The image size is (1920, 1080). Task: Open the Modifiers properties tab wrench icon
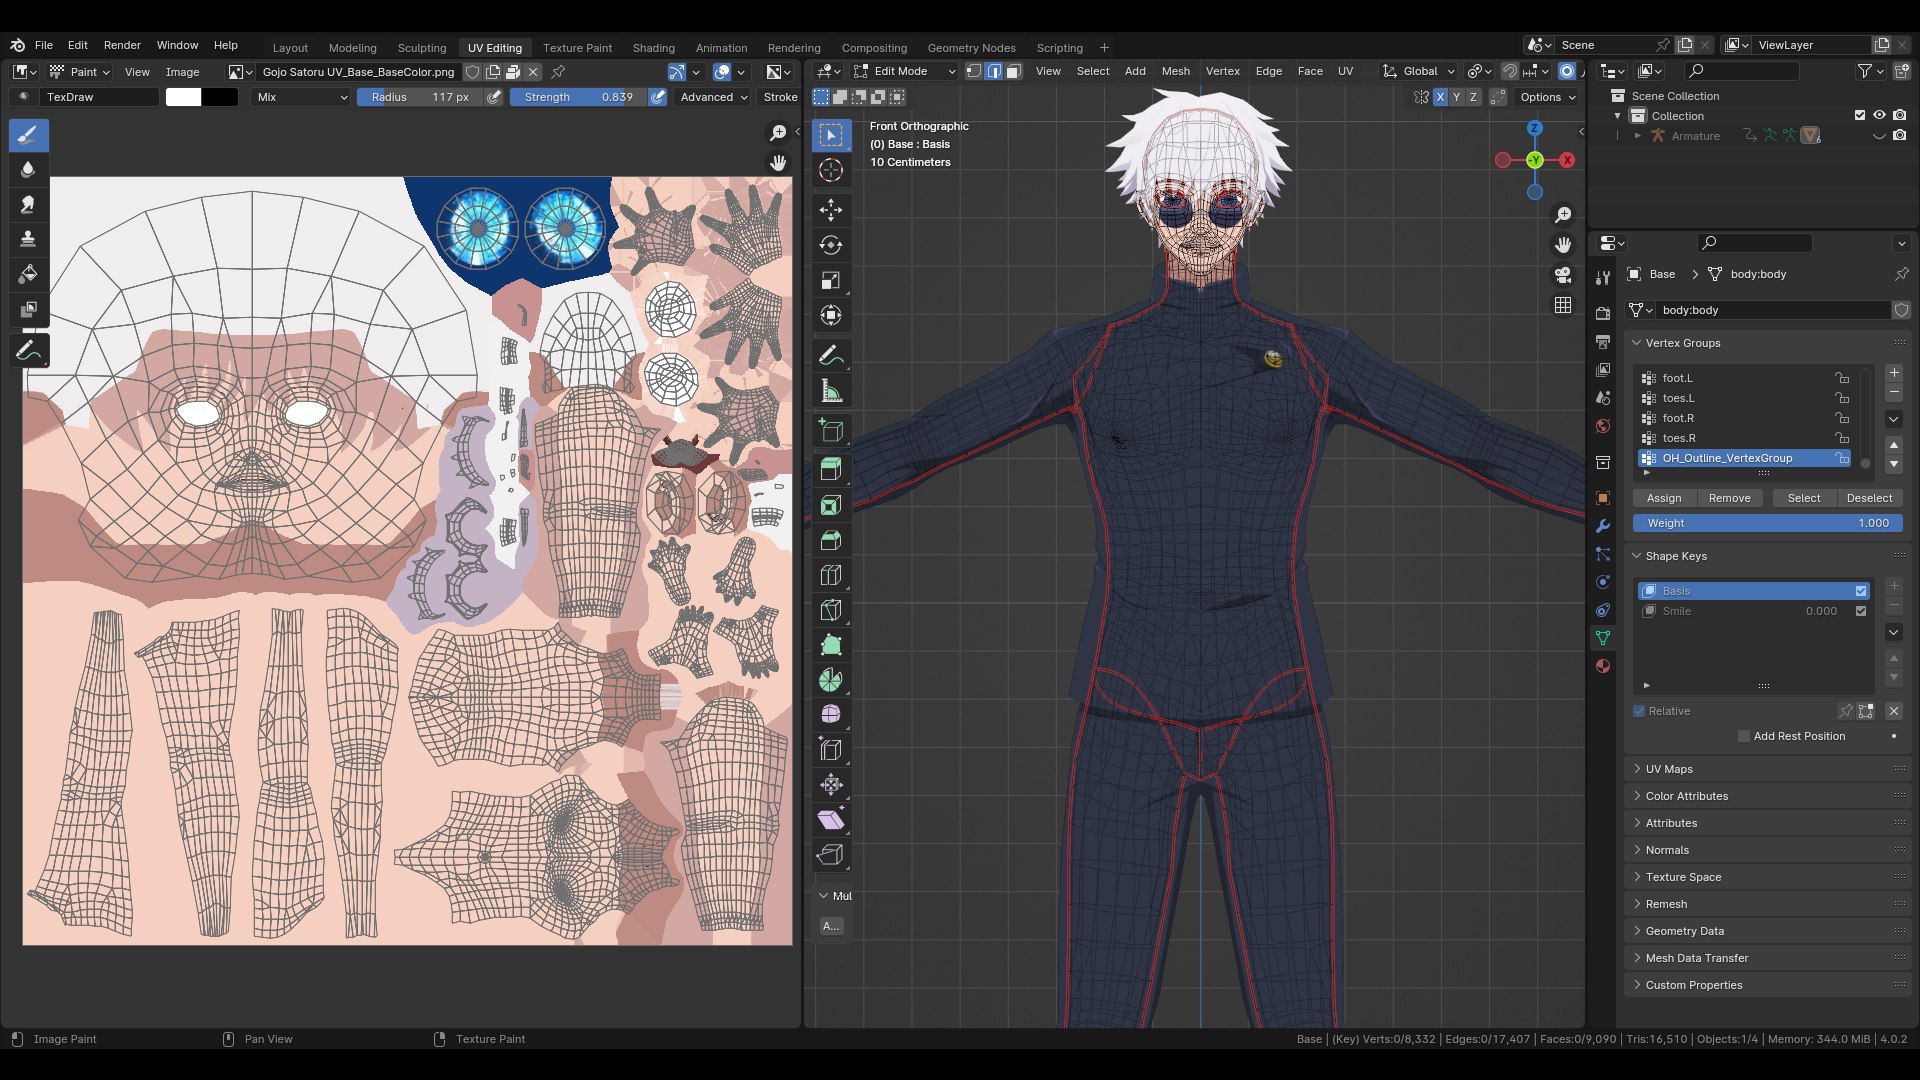1603,526
